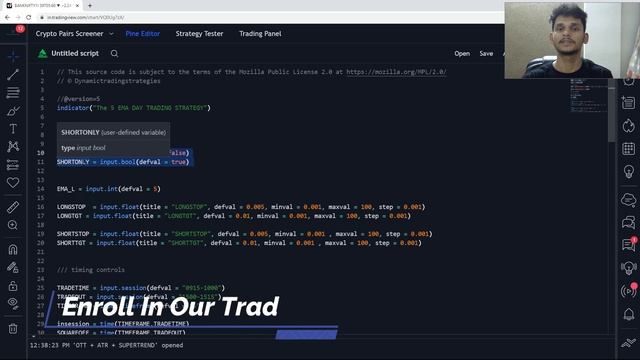Click the LONGTGT variable on line 17
640x360 pixels.
[x=69, y=216]
